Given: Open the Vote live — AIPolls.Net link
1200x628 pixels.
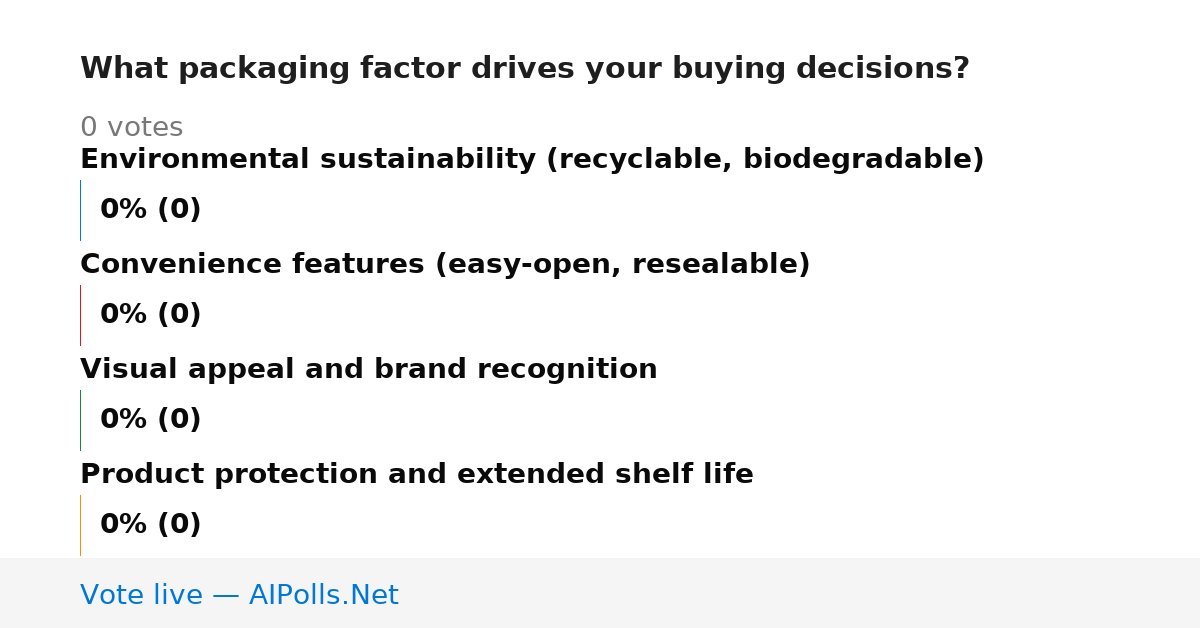Looking at the screenshot, I should [239, 595].
